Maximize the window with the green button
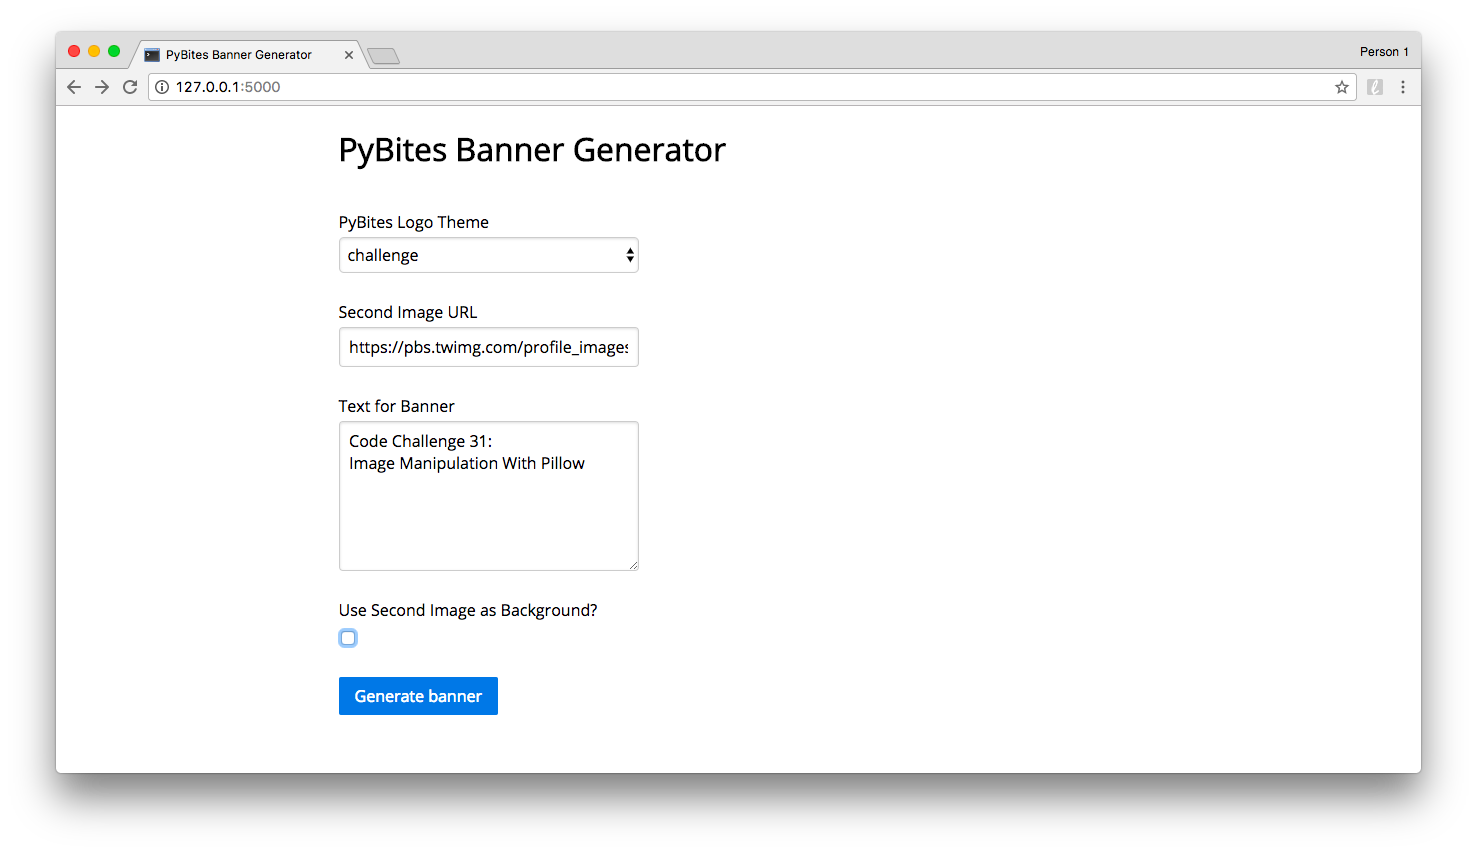1477x853 pixels. tap(114, 51)
